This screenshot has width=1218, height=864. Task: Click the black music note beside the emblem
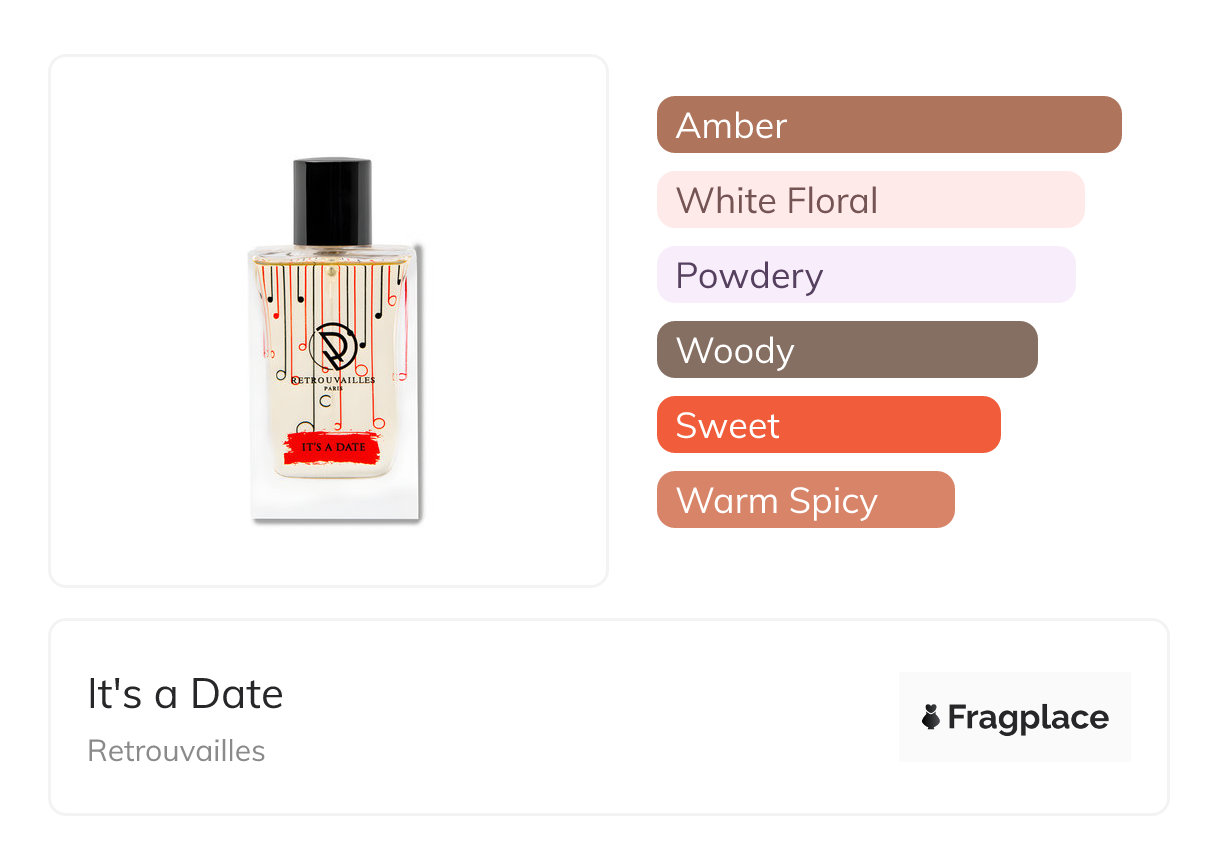point(379,313)
